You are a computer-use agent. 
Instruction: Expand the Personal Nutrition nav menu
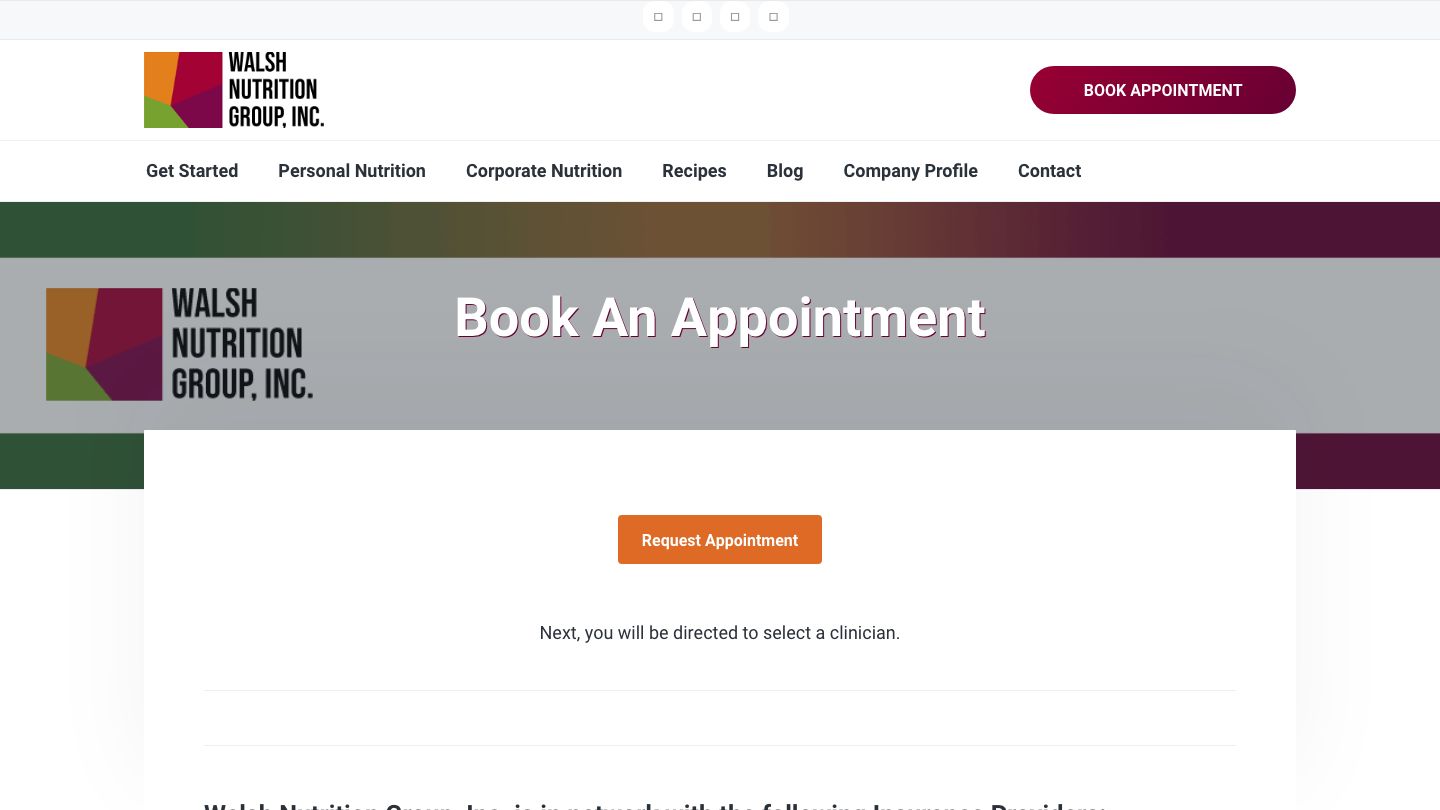[352, 171]
